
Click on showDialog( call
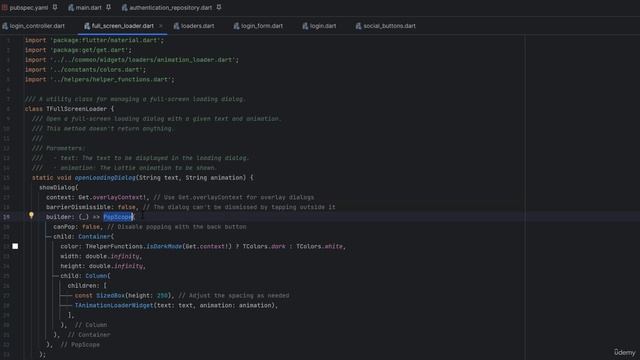pyautogui.click(x=59, y=187)
